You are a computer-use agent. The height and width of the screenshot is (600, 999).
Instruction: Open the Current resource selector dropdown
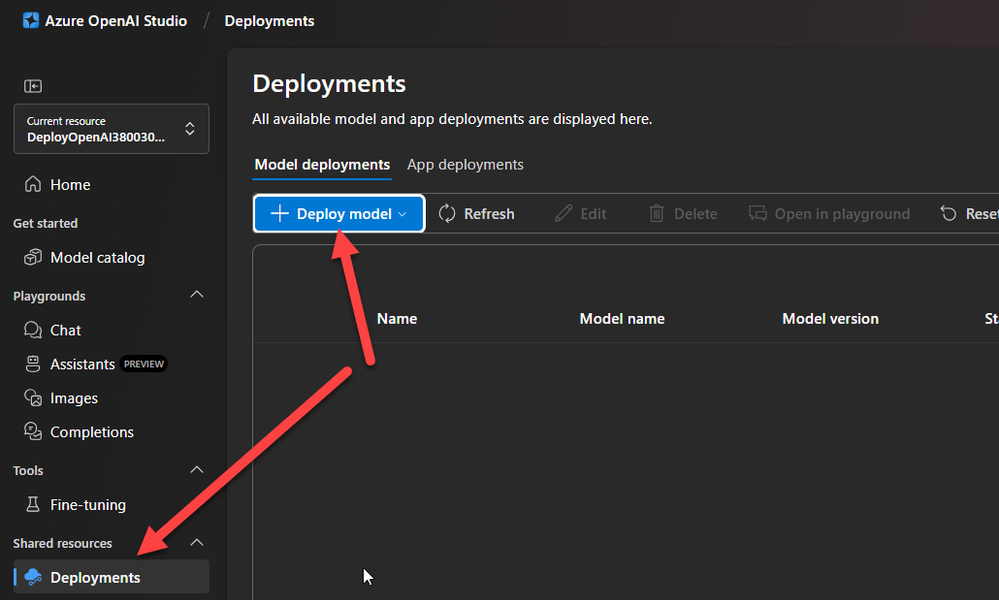pyautogui.click(x=111, y=129)
